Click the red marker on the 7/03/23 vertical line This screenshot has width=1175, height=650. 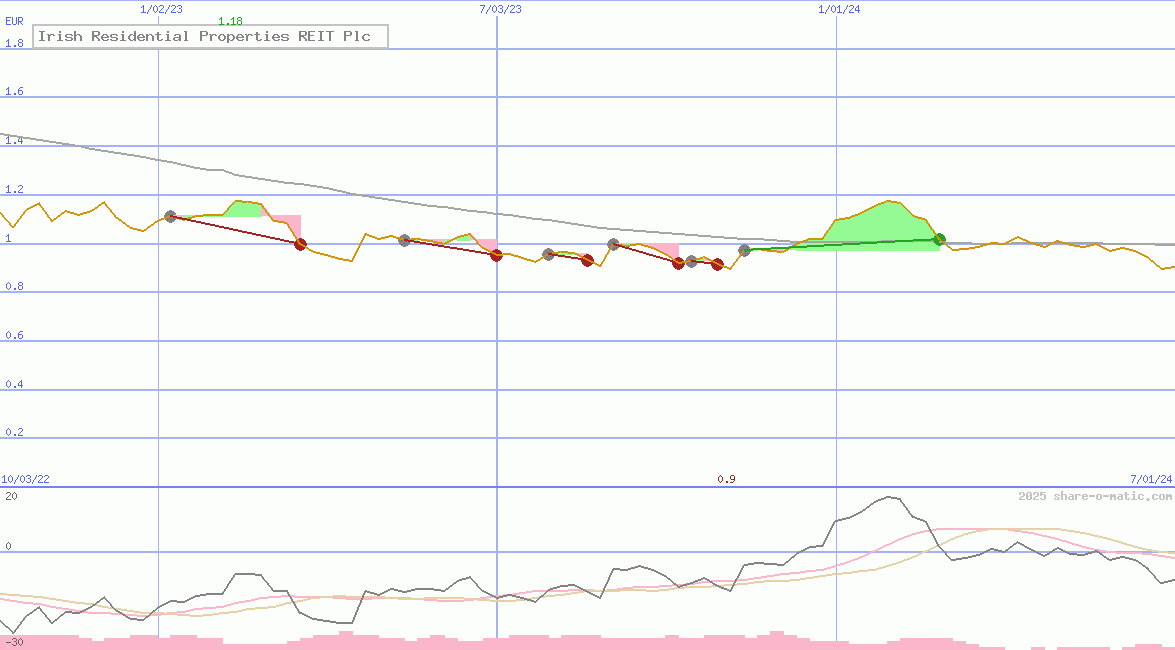[x=497, y=255]
